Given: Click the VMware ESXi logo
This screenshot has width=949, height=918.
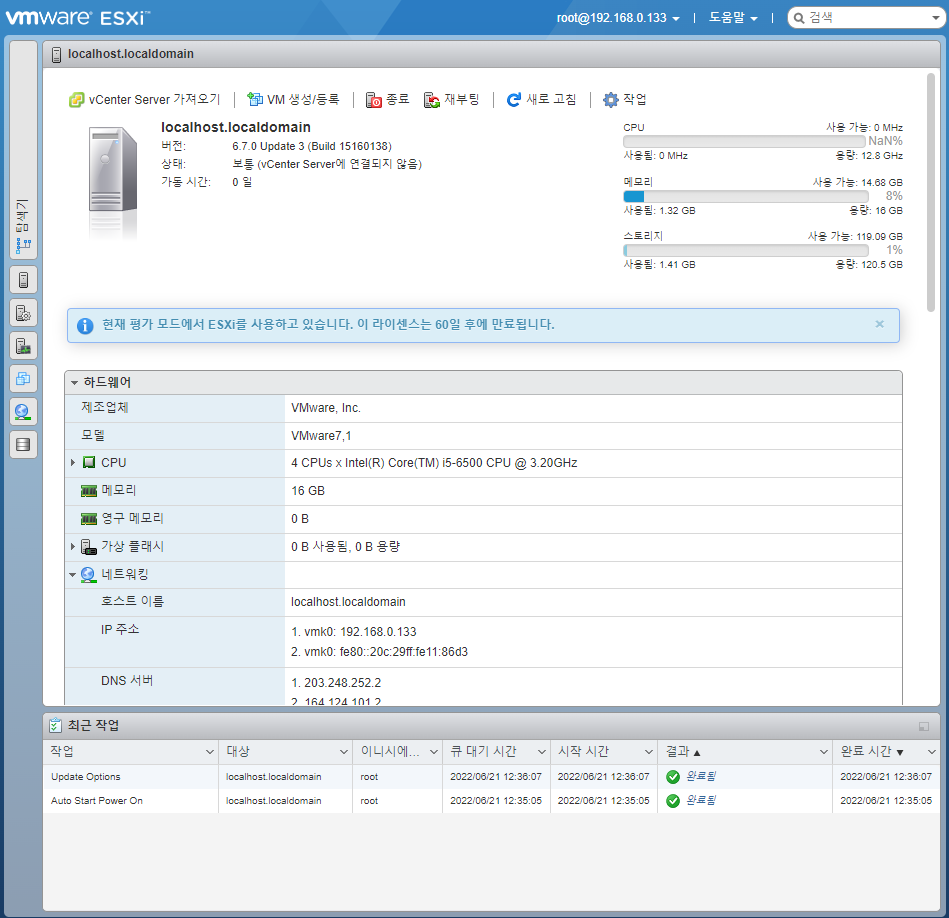Looking at the screenshot, I should (x=77, y=18).
